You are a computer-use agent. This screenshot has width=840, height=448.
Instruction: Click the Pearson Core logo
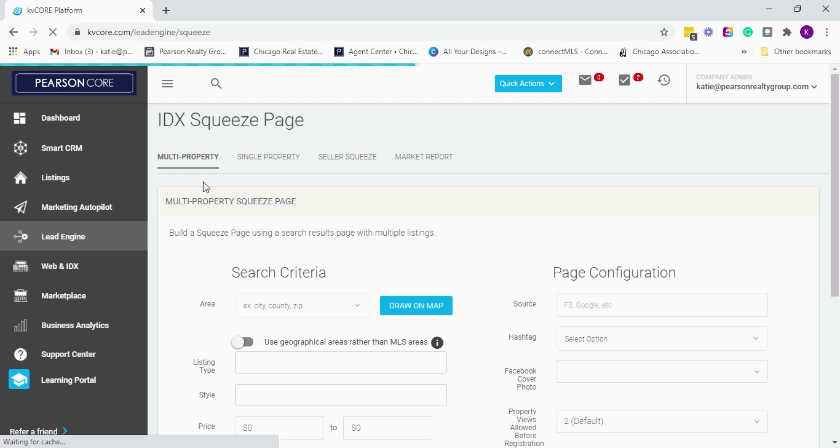pyautogui.click(x=74, y=83)
